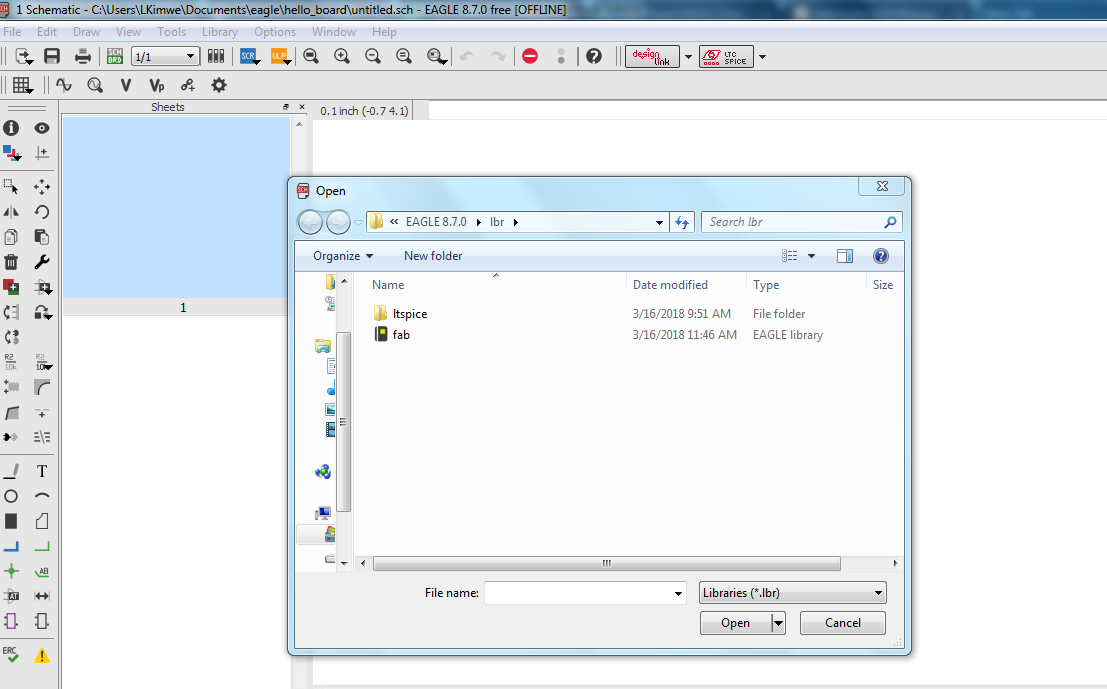
Task: Click the Grid settings icon
Action: [22, 85]
